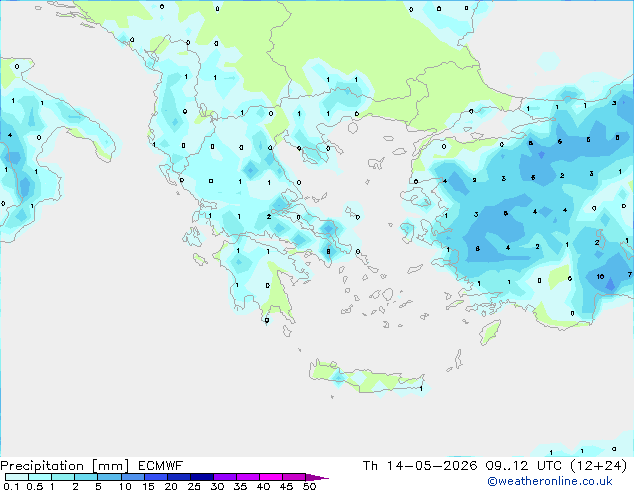Click the '09..12 UTC' time text
The image size is (634, 490).
[524, 466]
